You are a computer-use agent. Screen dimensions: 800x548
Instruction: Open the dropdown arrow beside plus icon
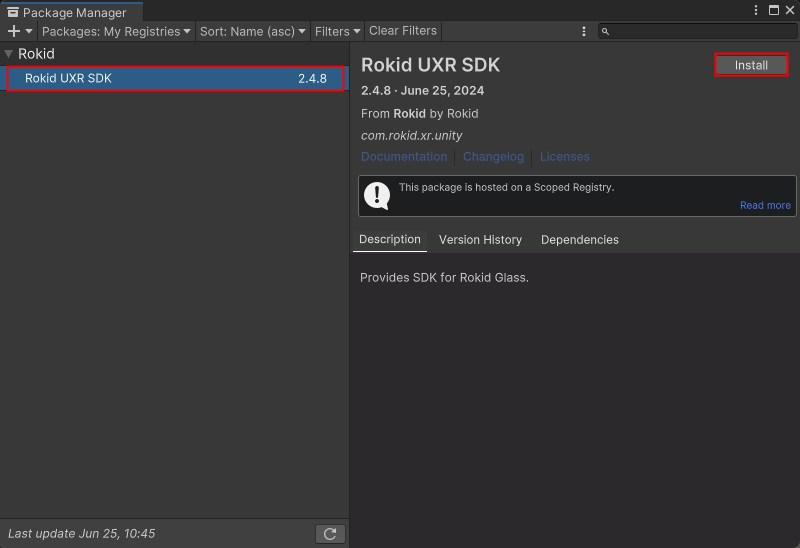coord(29,31)
